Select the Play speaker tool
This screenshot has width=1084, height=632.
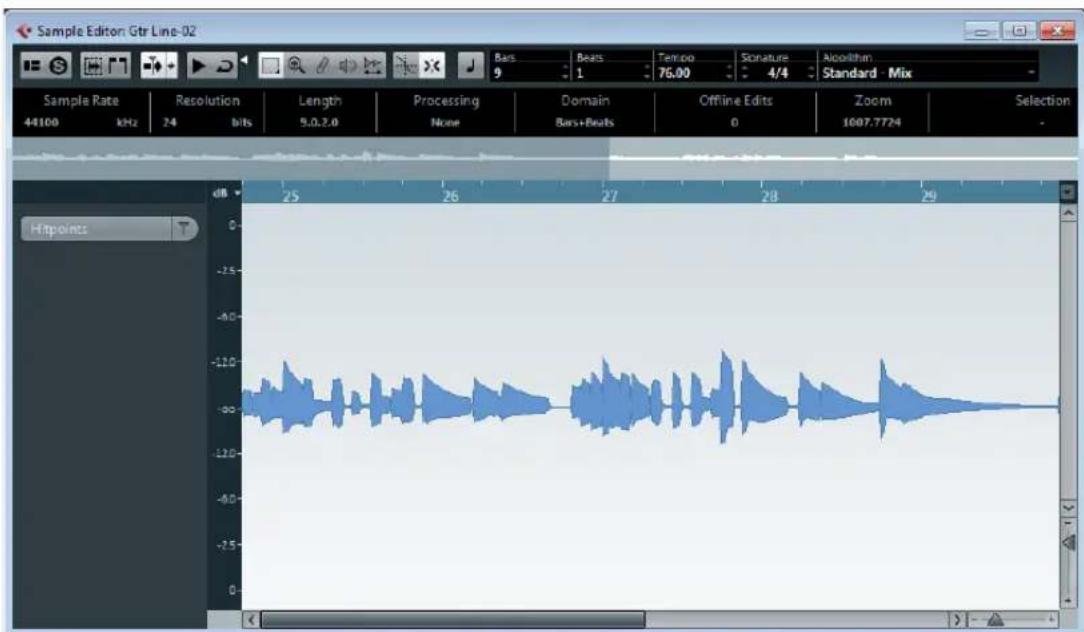tap(348, 66)
